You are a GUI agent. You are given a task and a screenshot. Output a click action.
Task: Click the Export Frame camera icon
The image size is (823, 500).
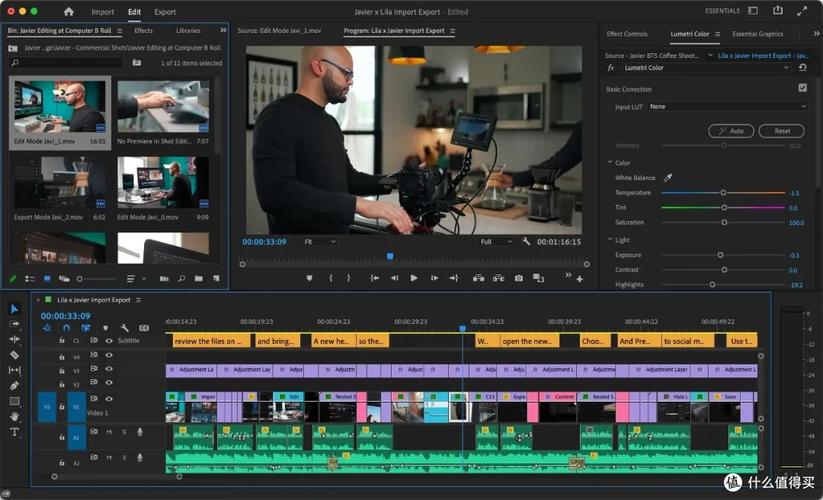click(x=519, y=278)
